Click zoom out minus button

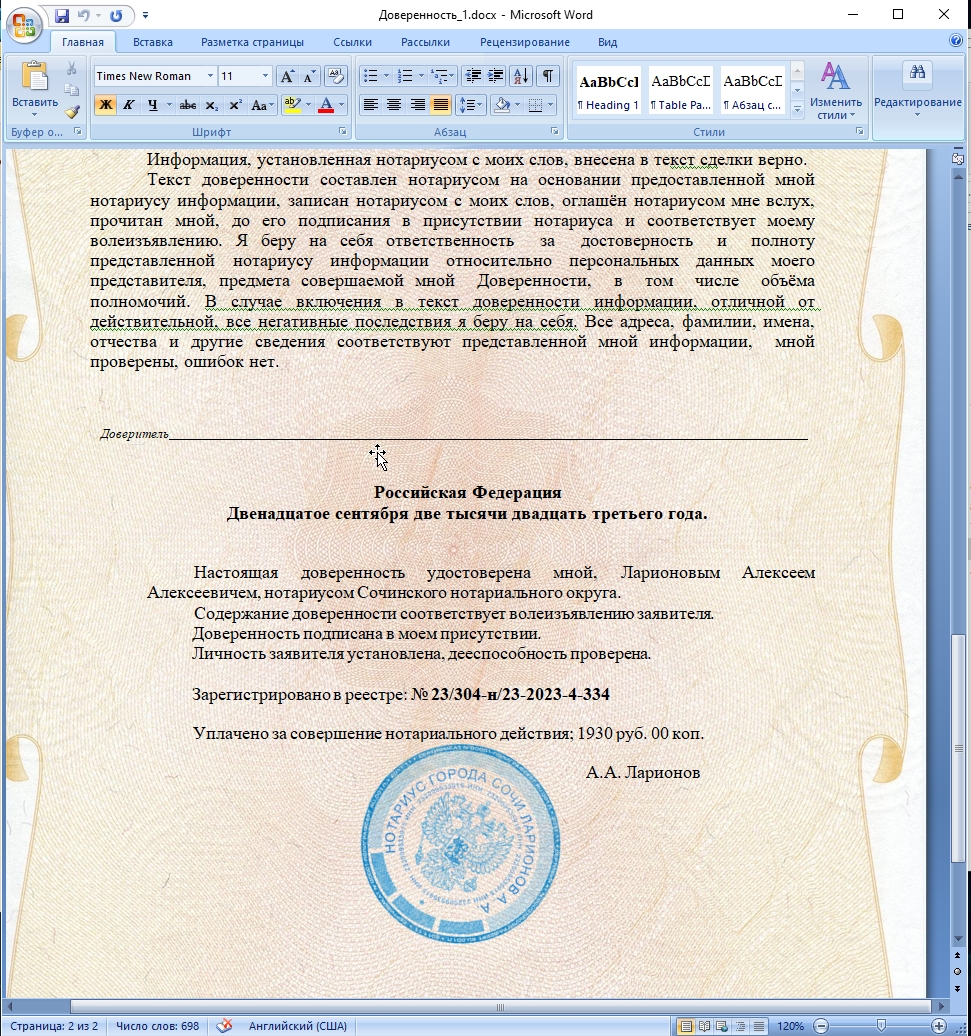pos(821,1026)
